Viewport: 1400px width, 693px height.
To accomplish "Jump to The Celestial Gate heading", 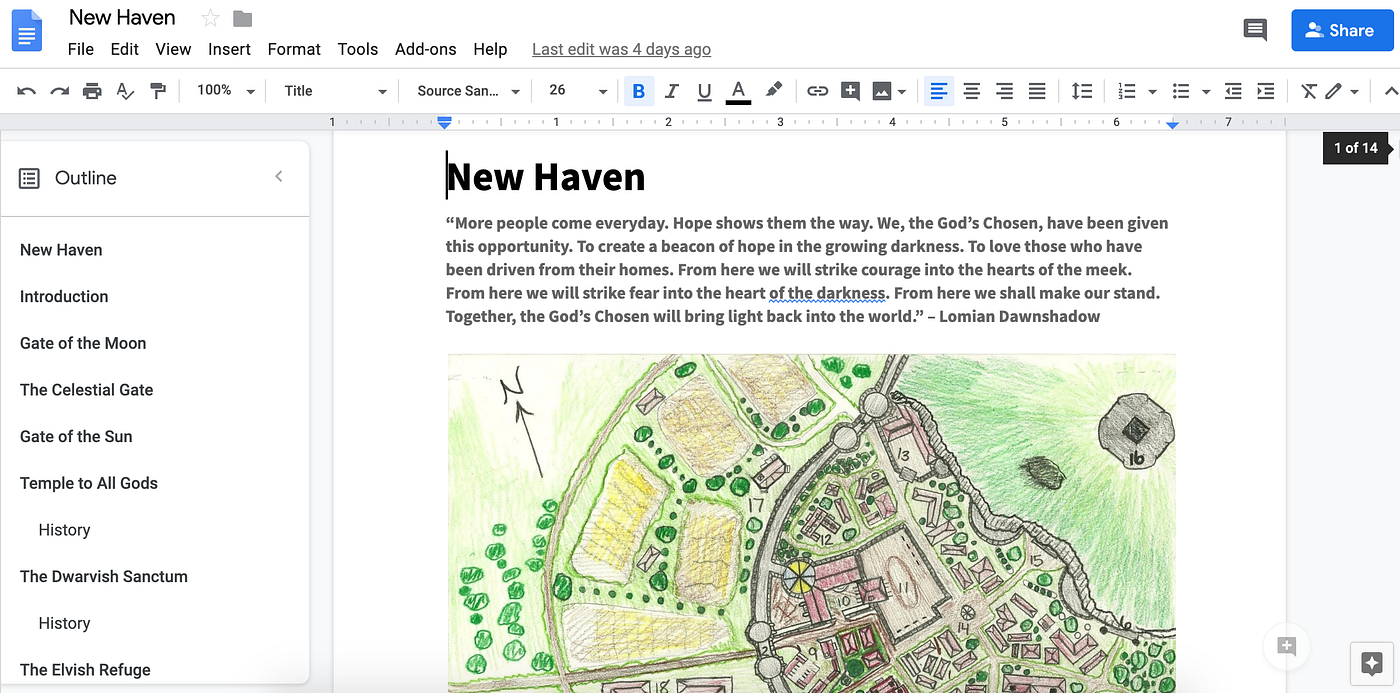I will [x=87, y=390].
